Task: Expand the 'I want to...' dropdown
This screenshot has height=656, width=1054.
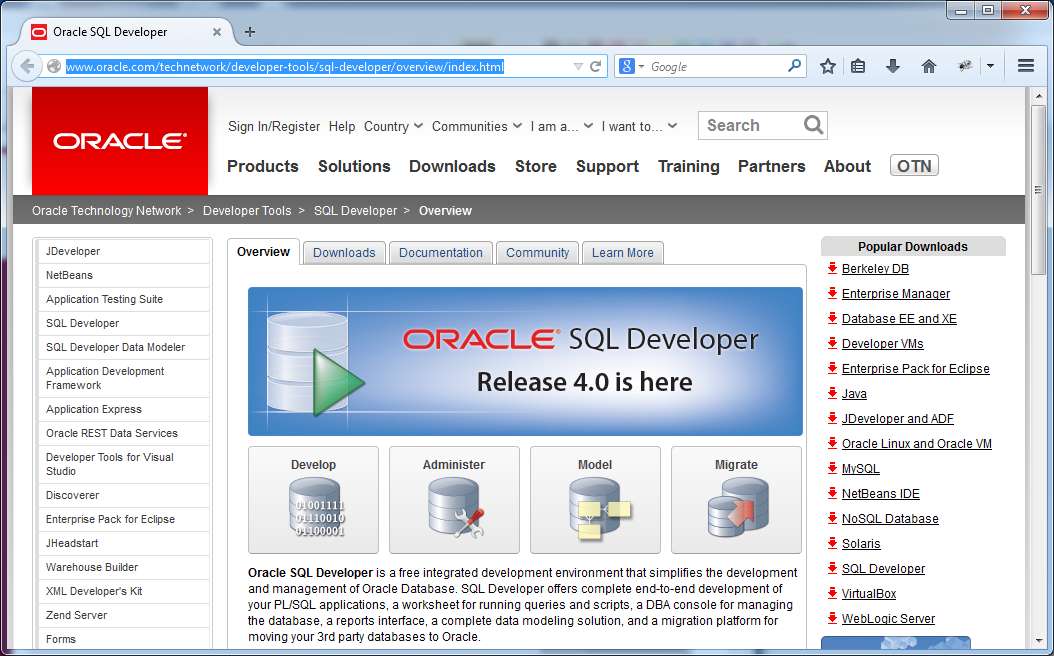Action: 639,126
